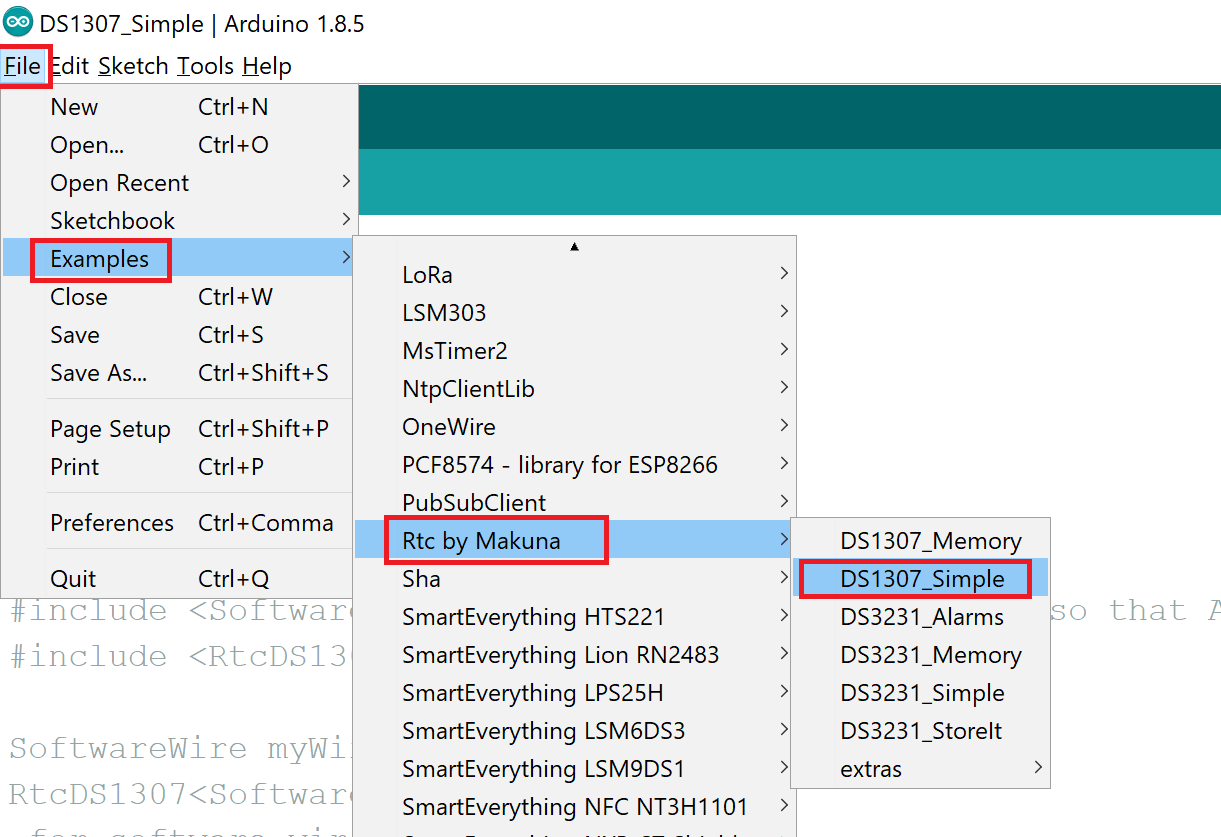Open the DS3231_StoreIt example
The height and width of the screenshot is (837, 1221).
[920, 731]
